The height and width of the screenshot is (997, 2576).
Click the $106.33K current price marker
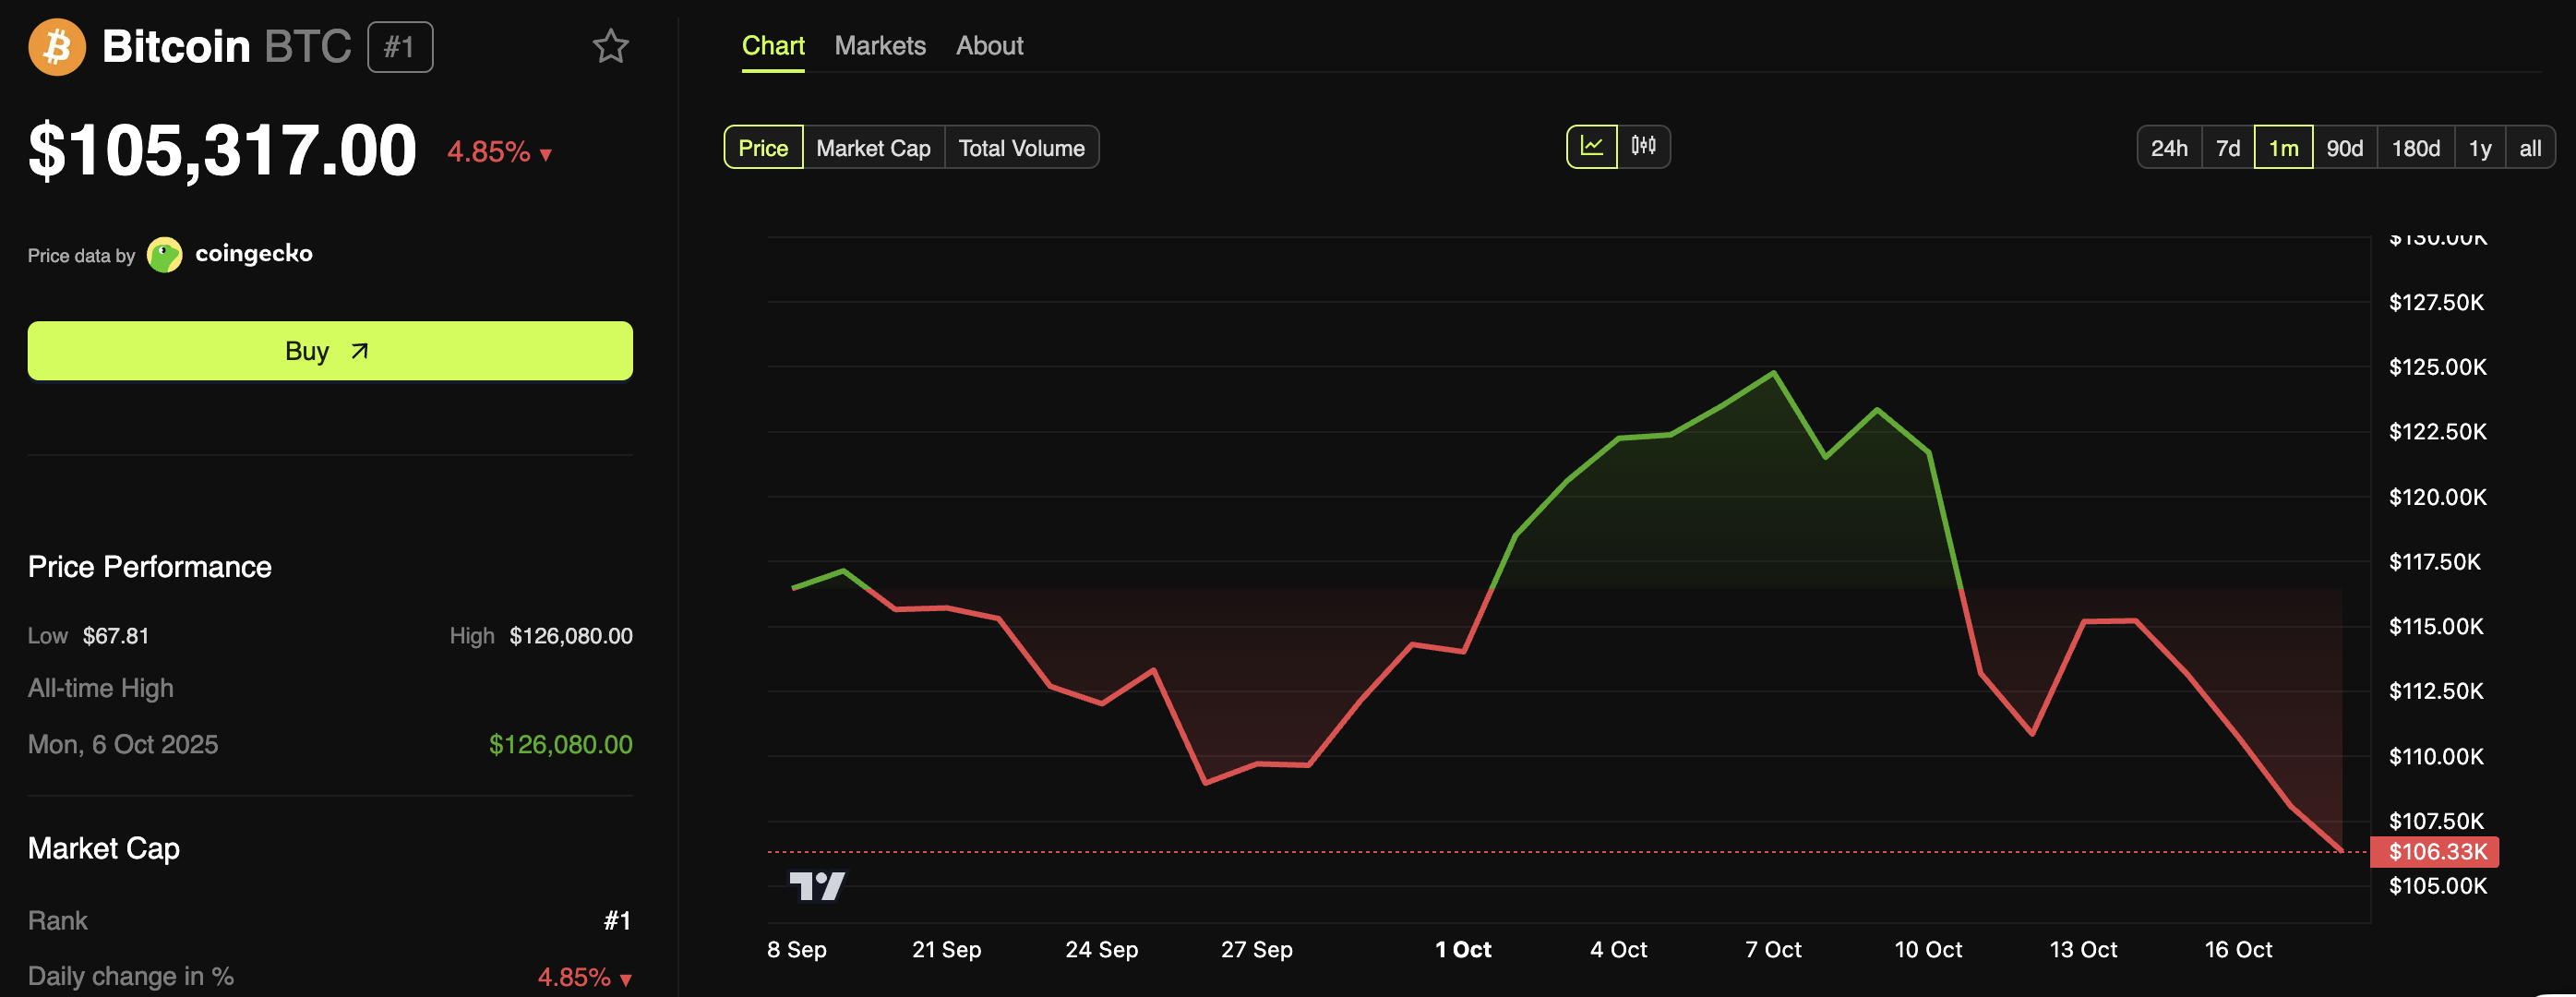pyautogui.click(x=2436, y=852)
